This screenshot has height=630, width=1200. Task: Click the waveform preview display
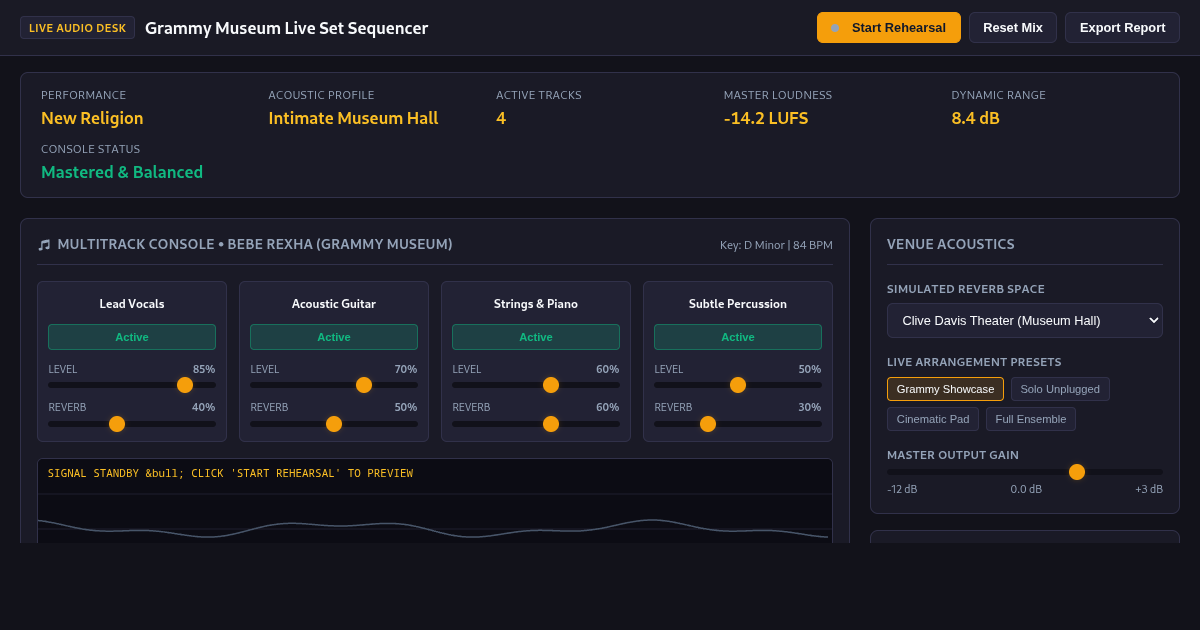click(x=435, y=501)
